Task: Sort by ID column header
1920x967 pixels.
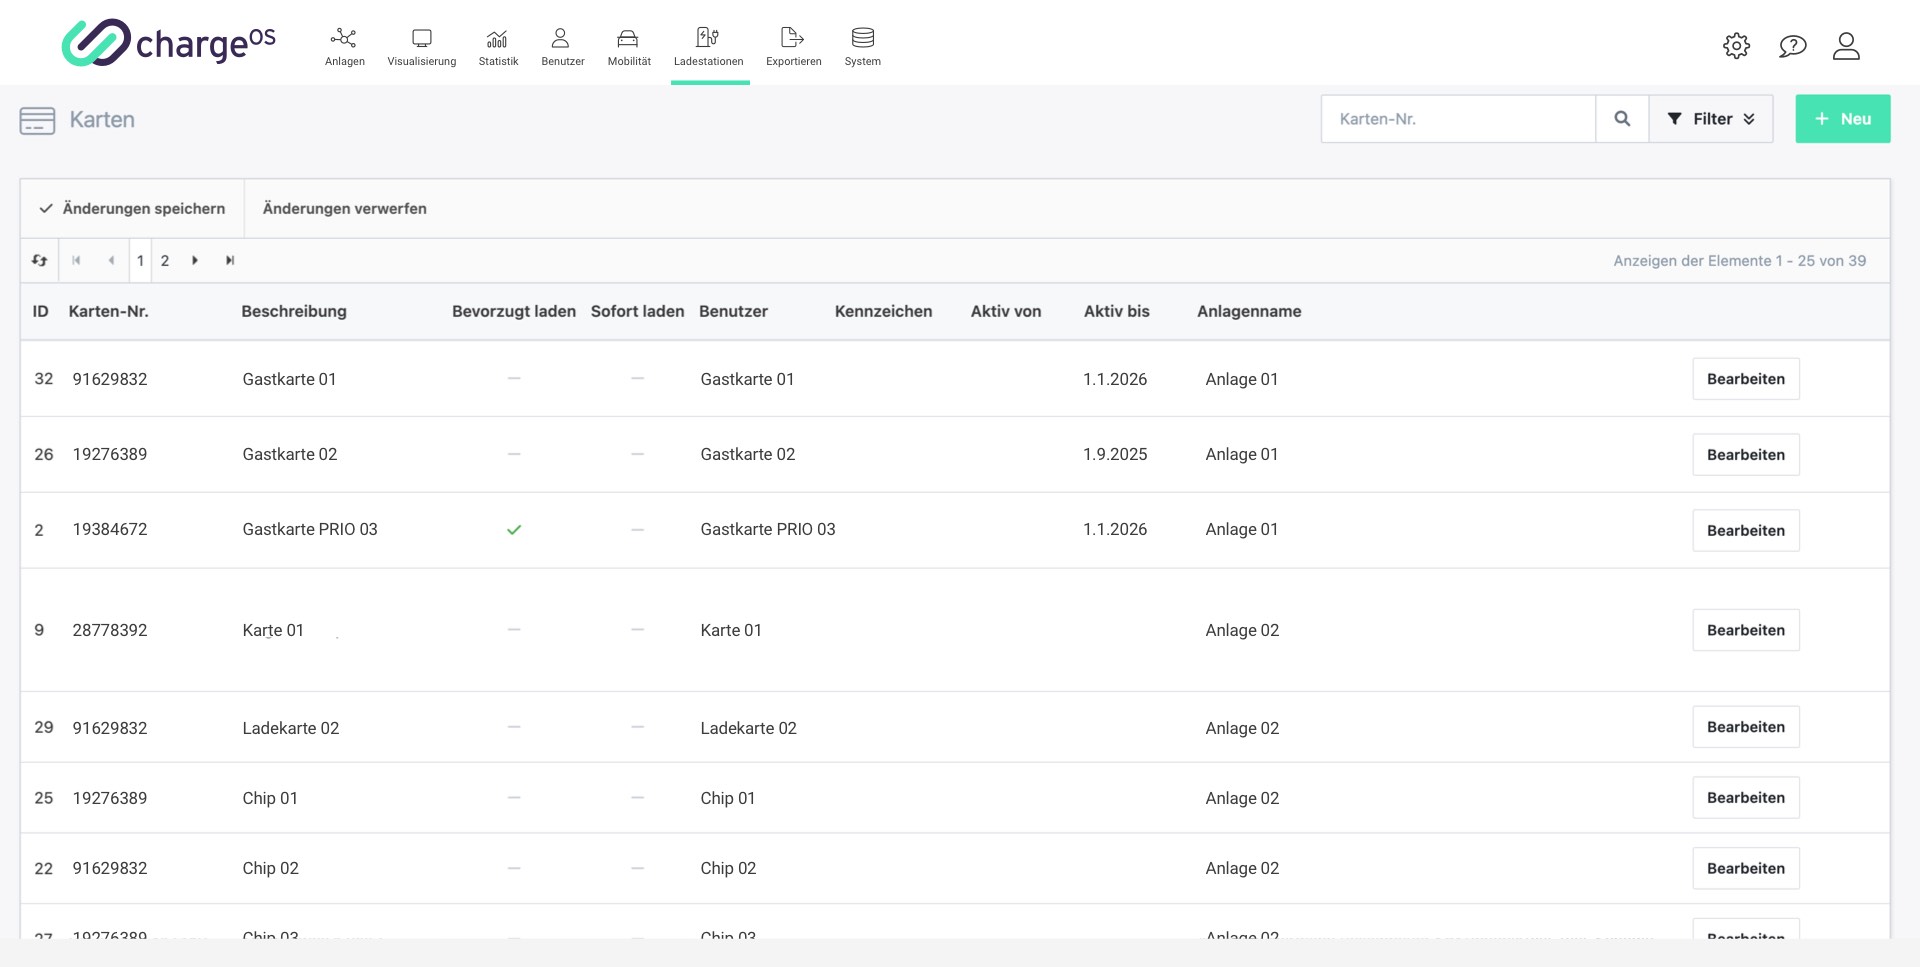Action: pos(40,311)
